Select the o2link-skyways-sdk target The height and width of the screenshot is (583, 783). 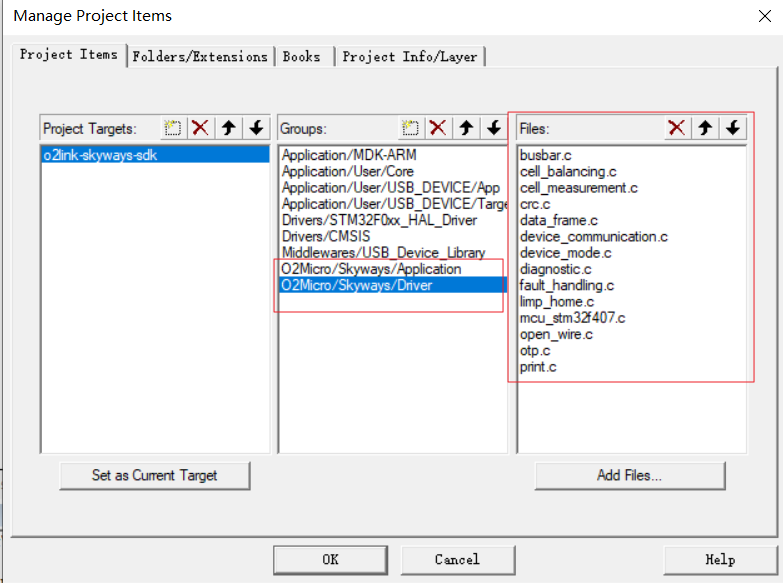point(155,155)
